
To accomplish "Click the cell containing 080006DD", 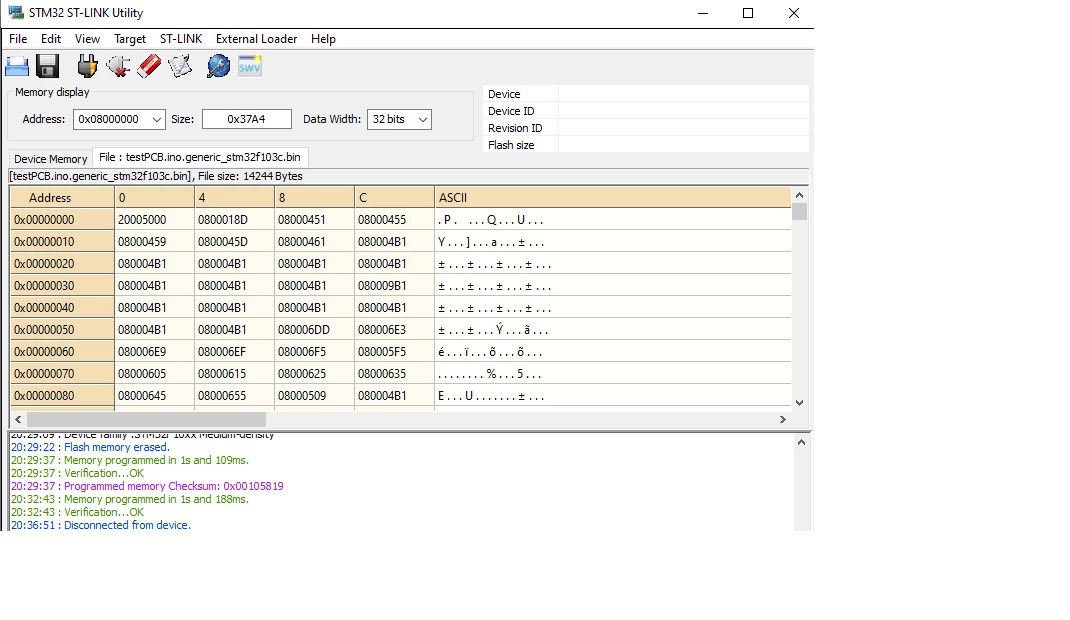I will [x=315, y=329].
